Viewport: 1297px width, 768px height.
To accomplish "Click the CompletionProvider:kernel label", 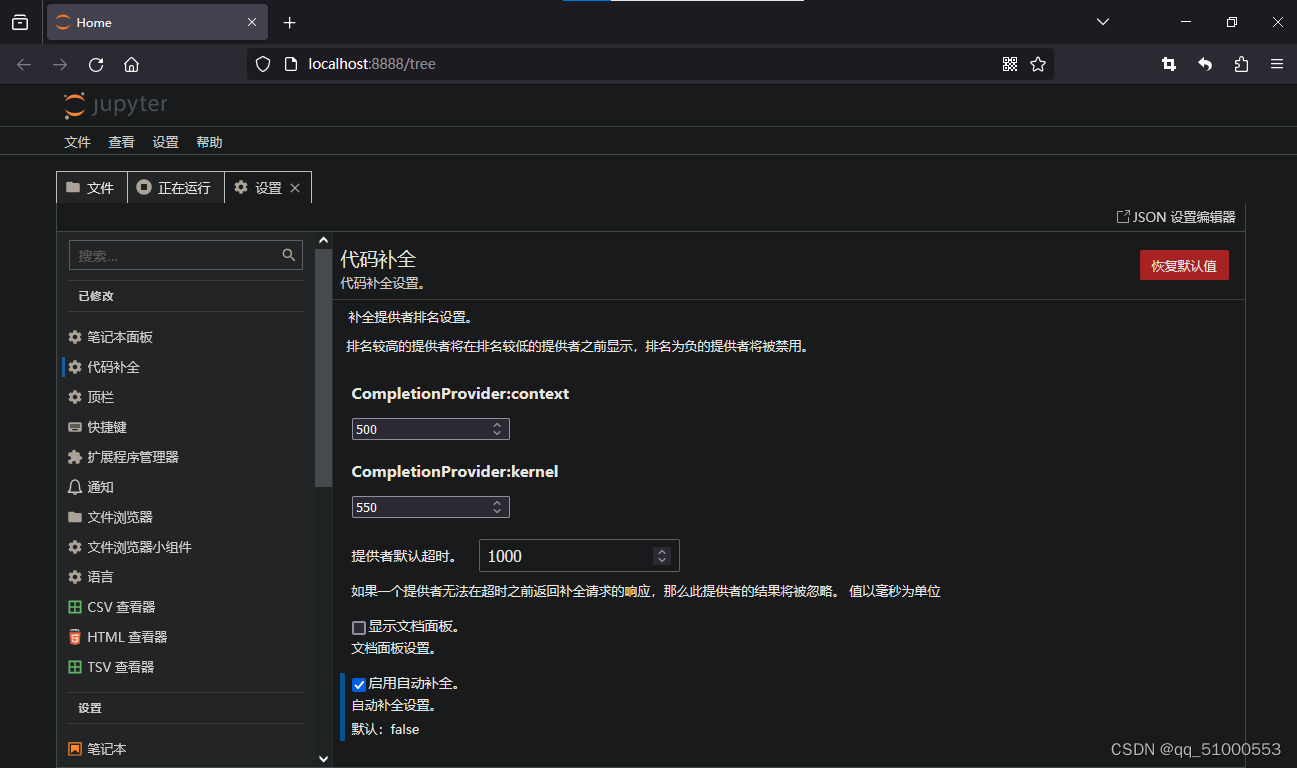I will [x=455, y=472].
